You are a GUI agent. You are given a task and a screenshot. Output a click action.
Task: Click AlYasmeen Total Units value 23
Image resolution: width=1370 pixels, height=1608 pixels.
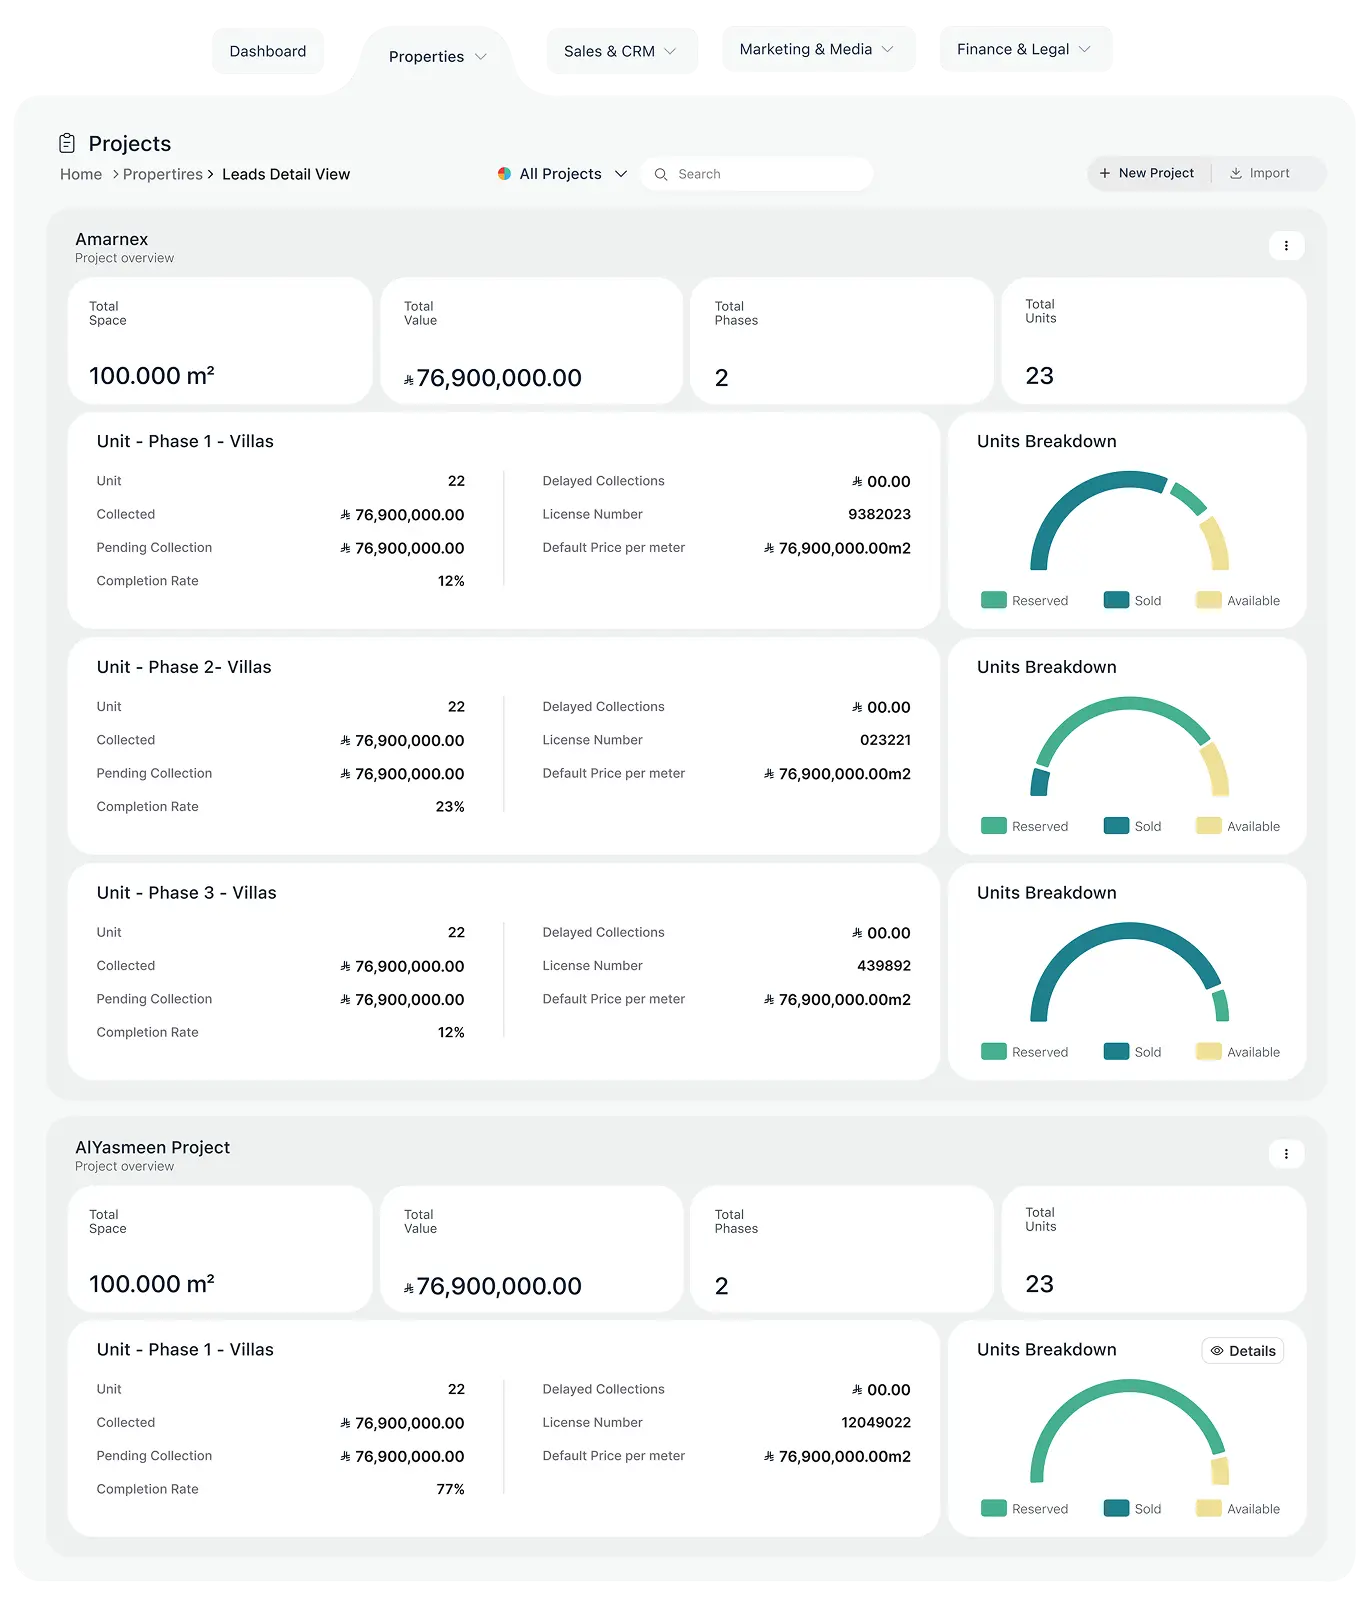1039,1284
